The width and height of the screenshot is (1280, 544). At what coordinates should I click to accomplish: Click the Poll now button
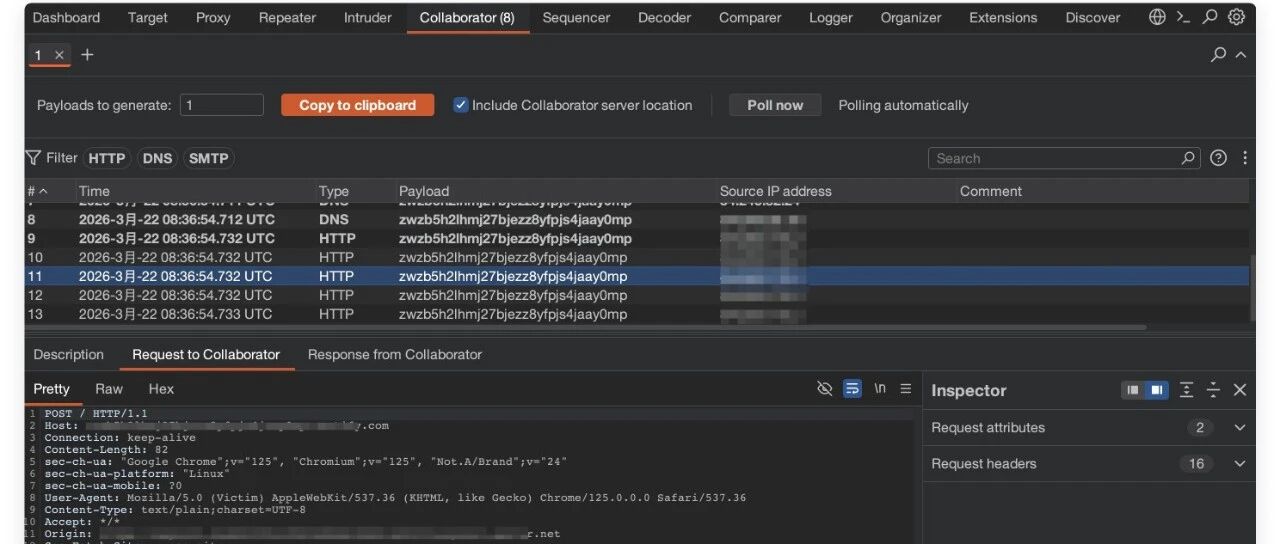click(x=775, y=105)
